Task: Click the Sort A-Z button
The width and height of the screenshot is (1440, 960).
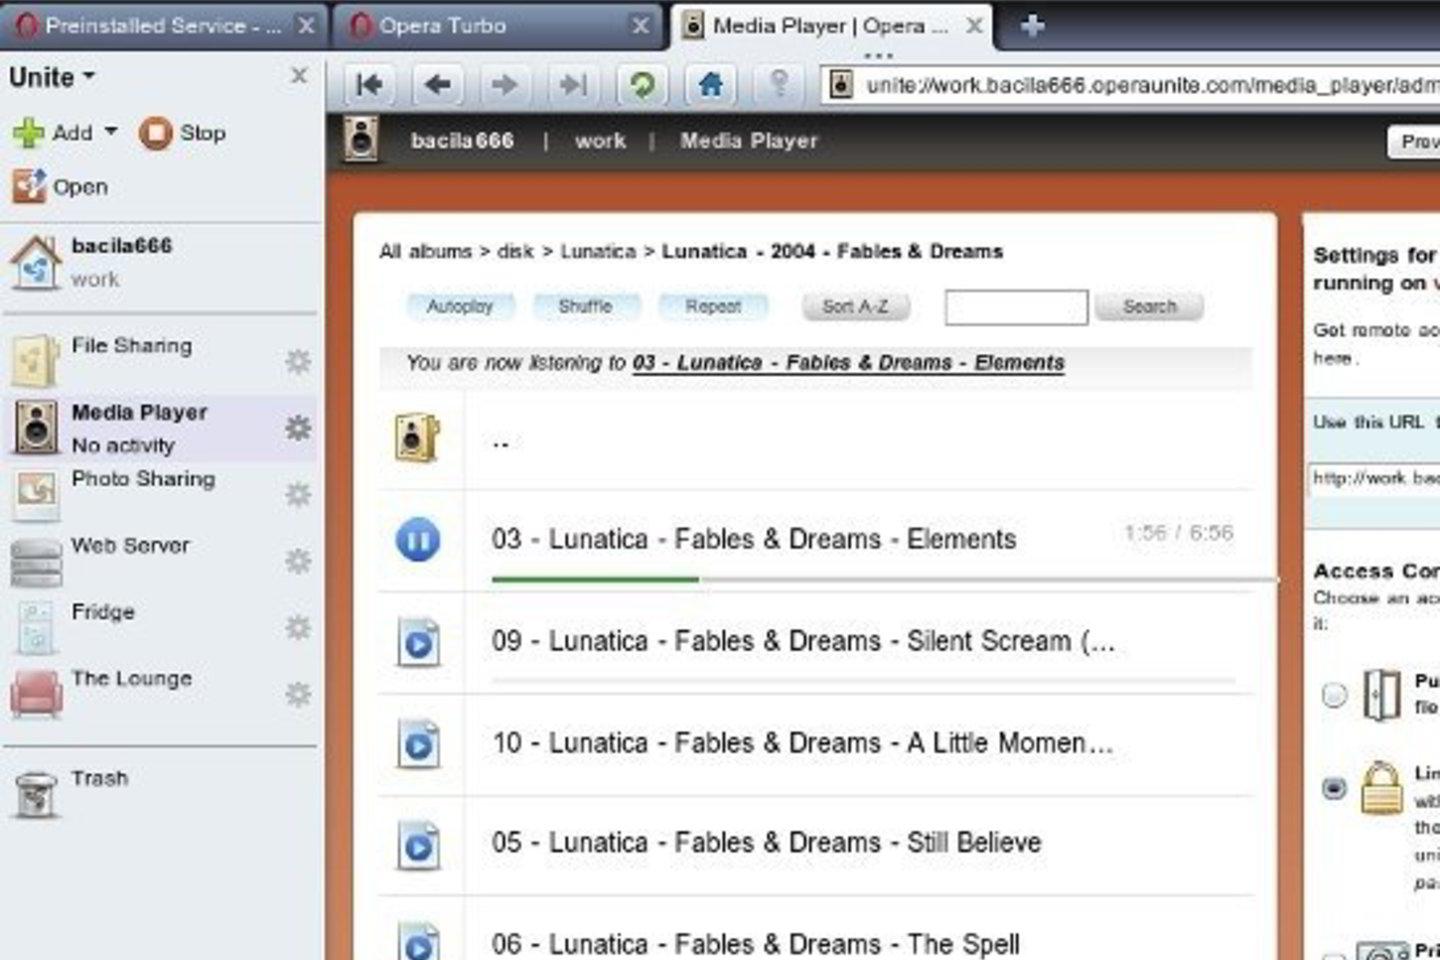Action: coord(855,306)
